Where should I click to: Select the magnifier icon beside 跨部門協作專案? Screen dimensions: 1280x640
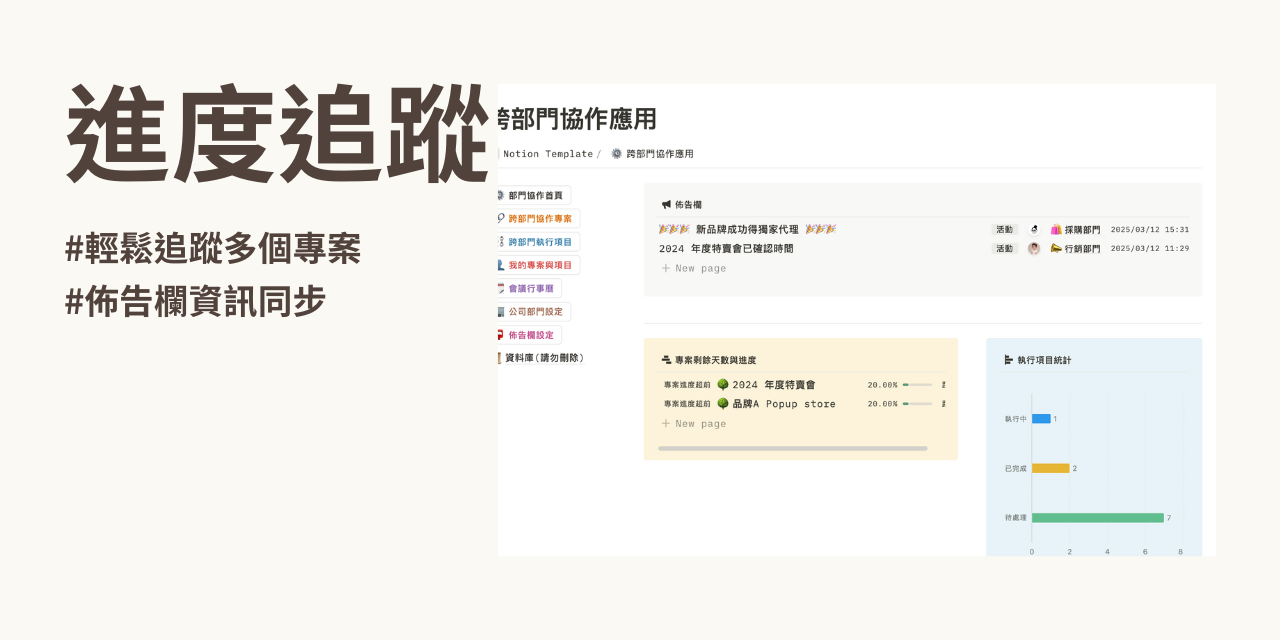pyautogui.click(x=500, y=217)
